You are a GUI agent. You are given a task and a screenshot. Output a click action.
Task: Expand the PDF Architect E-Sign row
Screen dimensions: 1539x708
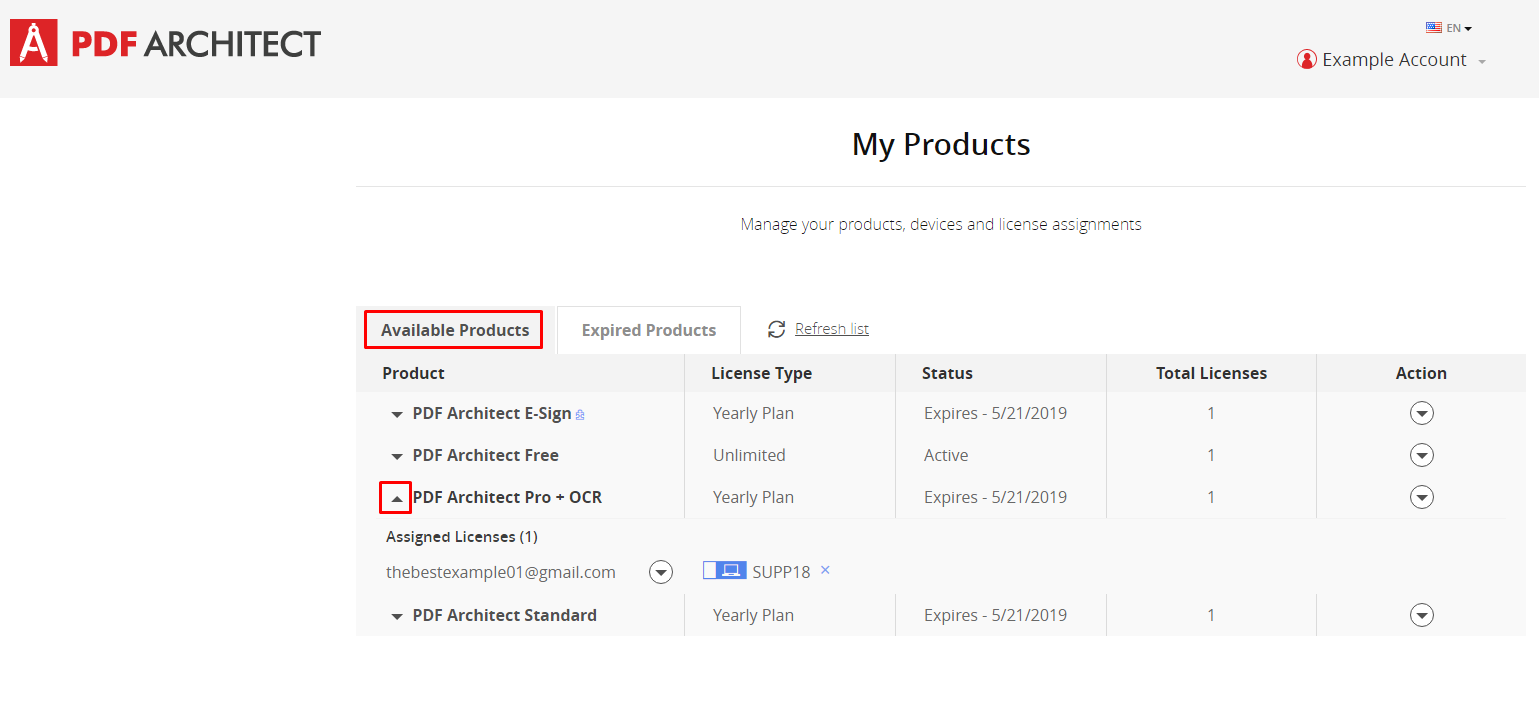tap(397, 414)
